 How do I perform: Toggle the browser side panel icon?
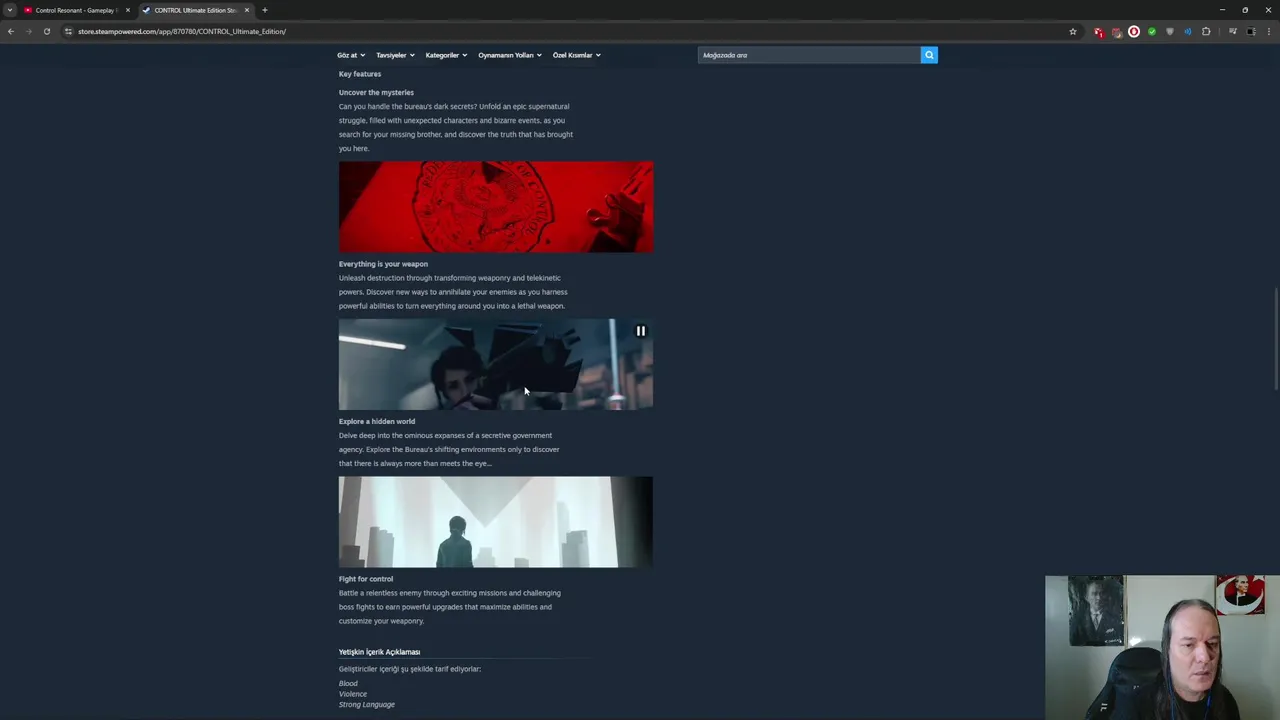coord(1251,31)
